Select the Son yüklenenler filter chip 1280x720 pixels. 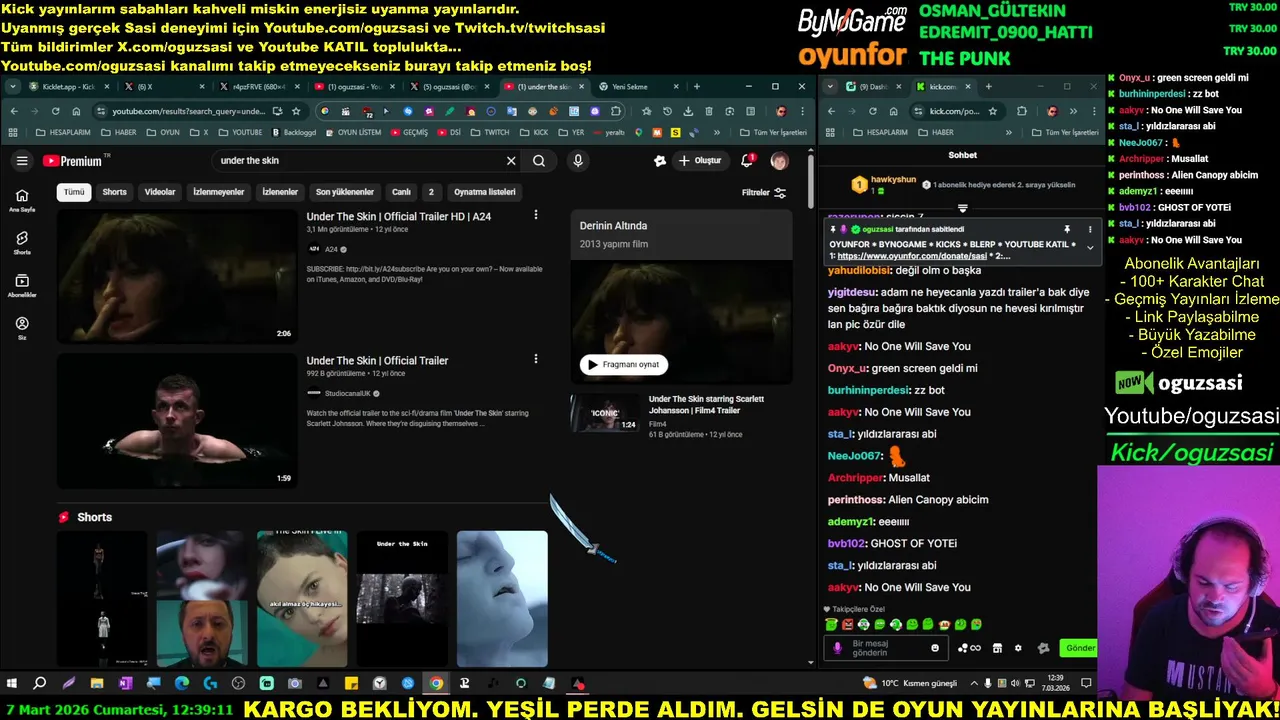click(345, 192)
